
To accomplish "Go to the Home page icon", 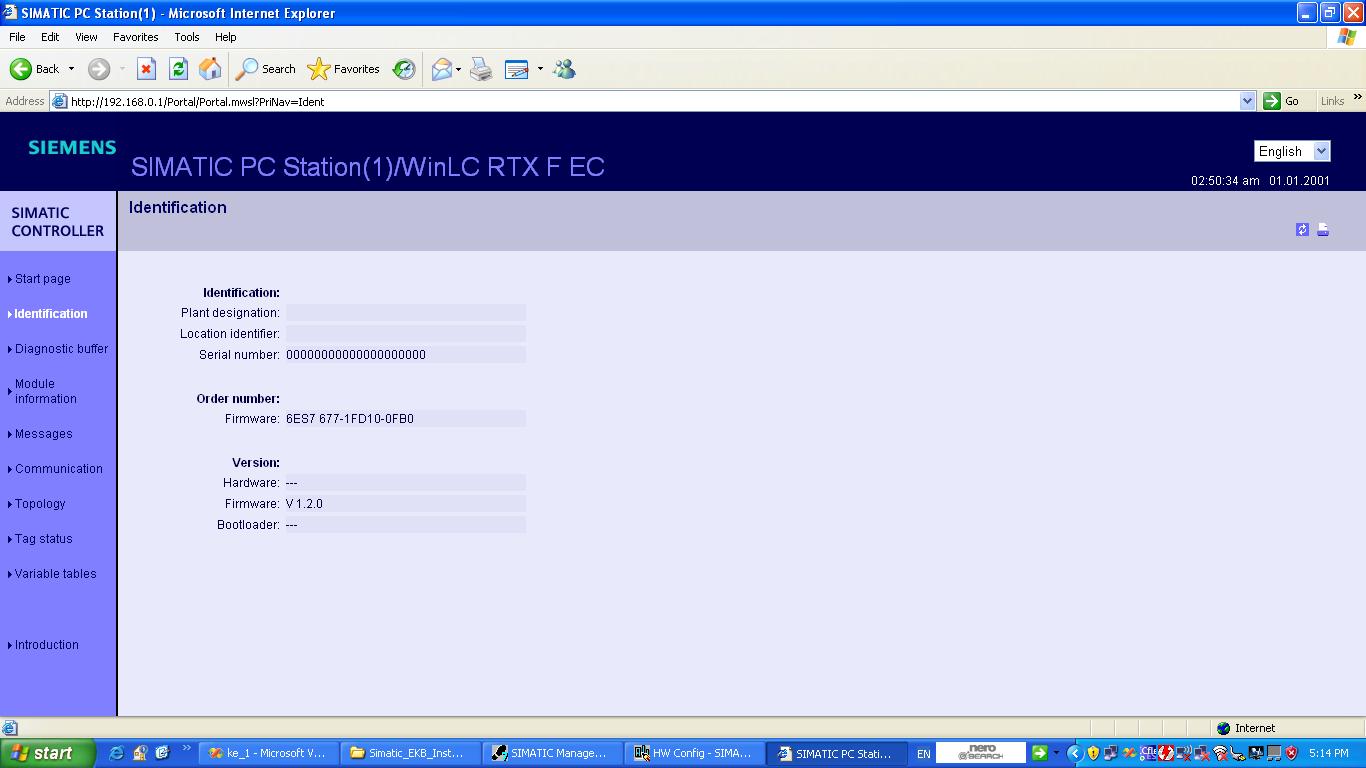I will (210, 69).
